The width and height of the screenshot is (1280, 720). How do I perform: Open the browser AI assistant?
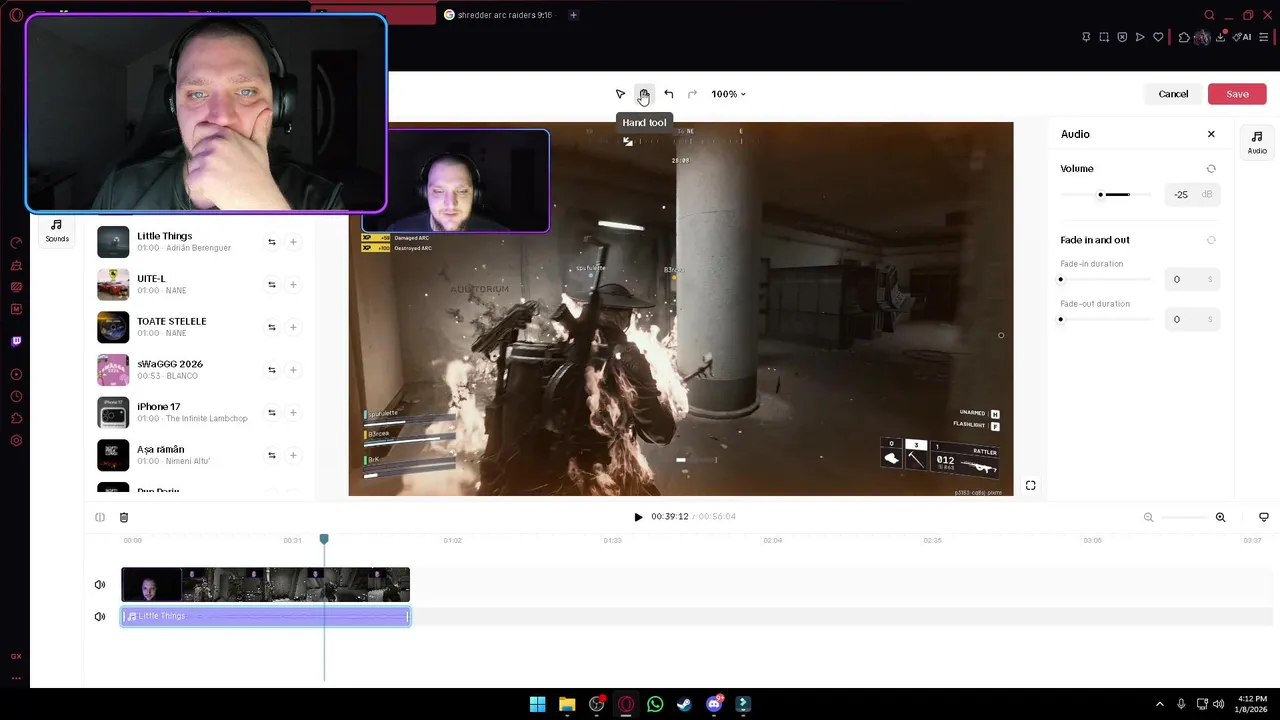click(1242, 37)
